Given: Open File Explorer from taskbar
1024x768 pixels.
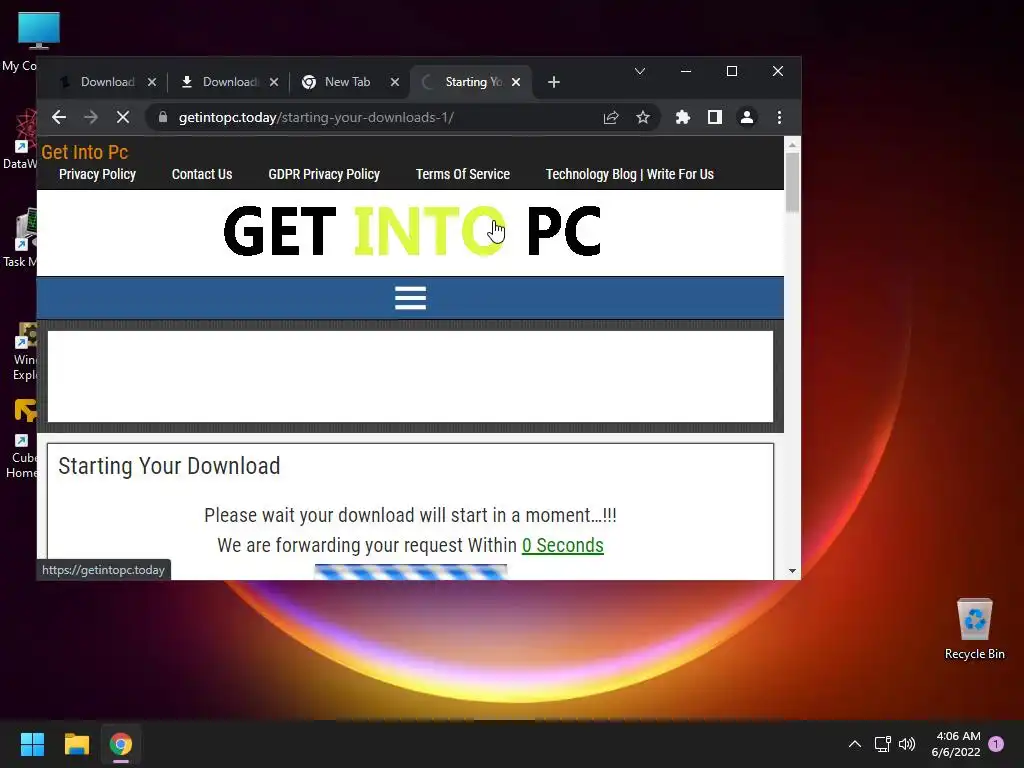Looking at the screenshot, I should pos(76,744).
